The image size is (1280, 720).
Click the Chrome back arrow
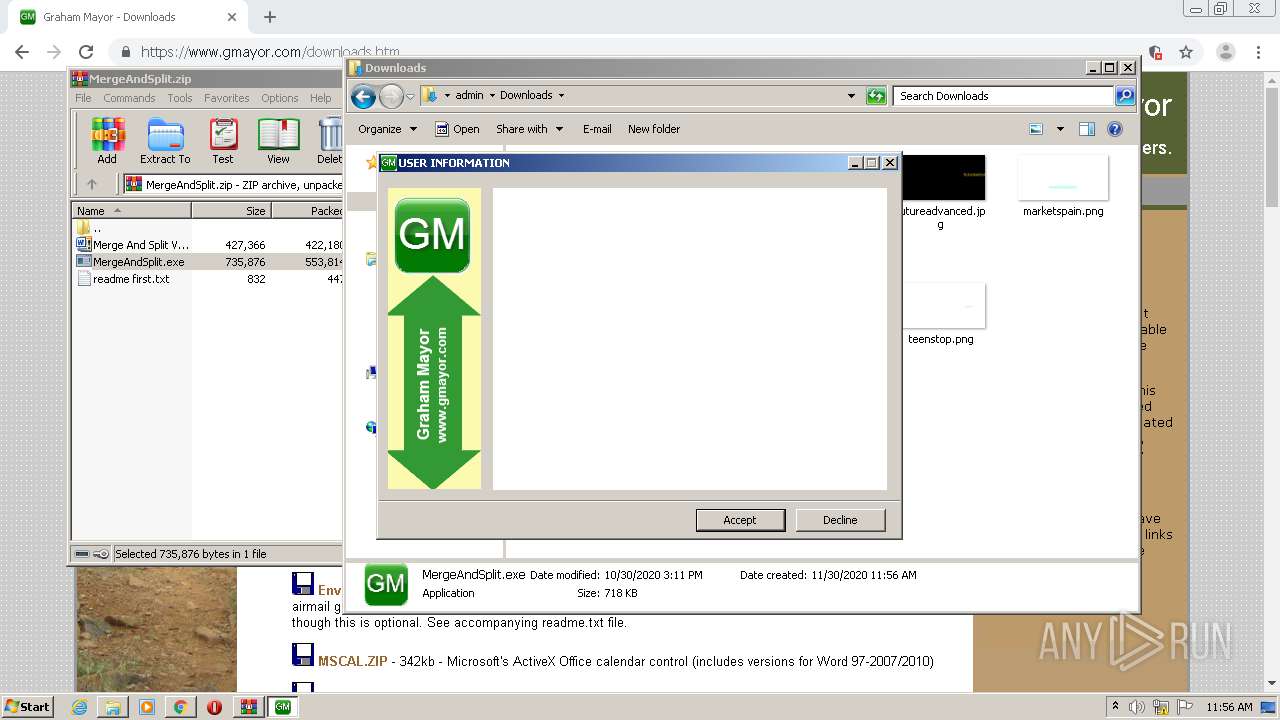click(22, 52)
